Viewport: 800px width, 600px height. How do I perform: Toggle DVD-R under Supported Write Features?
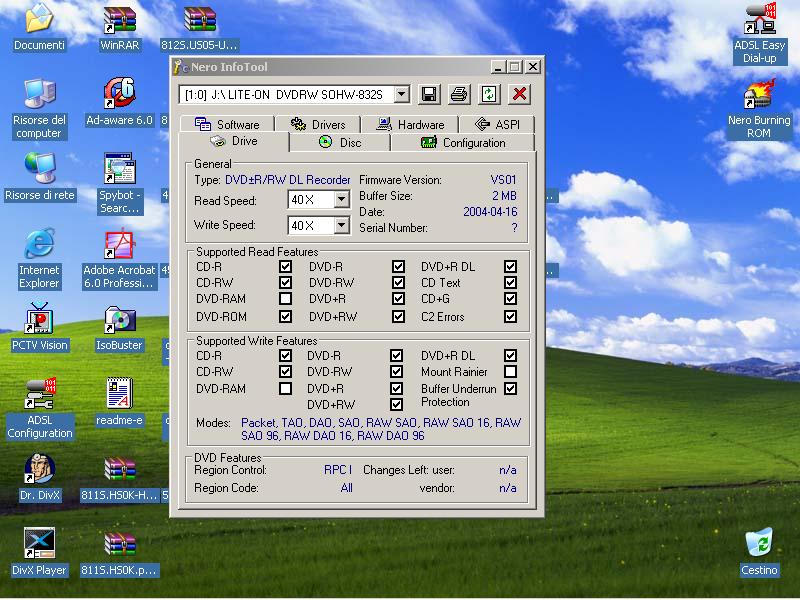[x=396, y=355]
